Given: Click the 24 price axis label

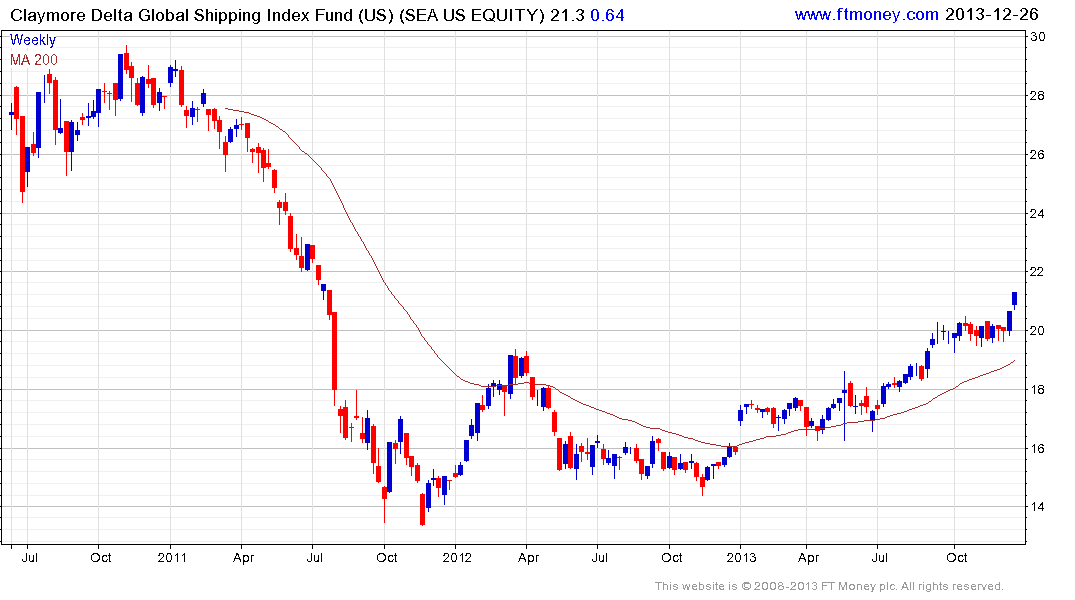Looking at the screenshot, I should pyautogui.click(x=1037, y=213).
